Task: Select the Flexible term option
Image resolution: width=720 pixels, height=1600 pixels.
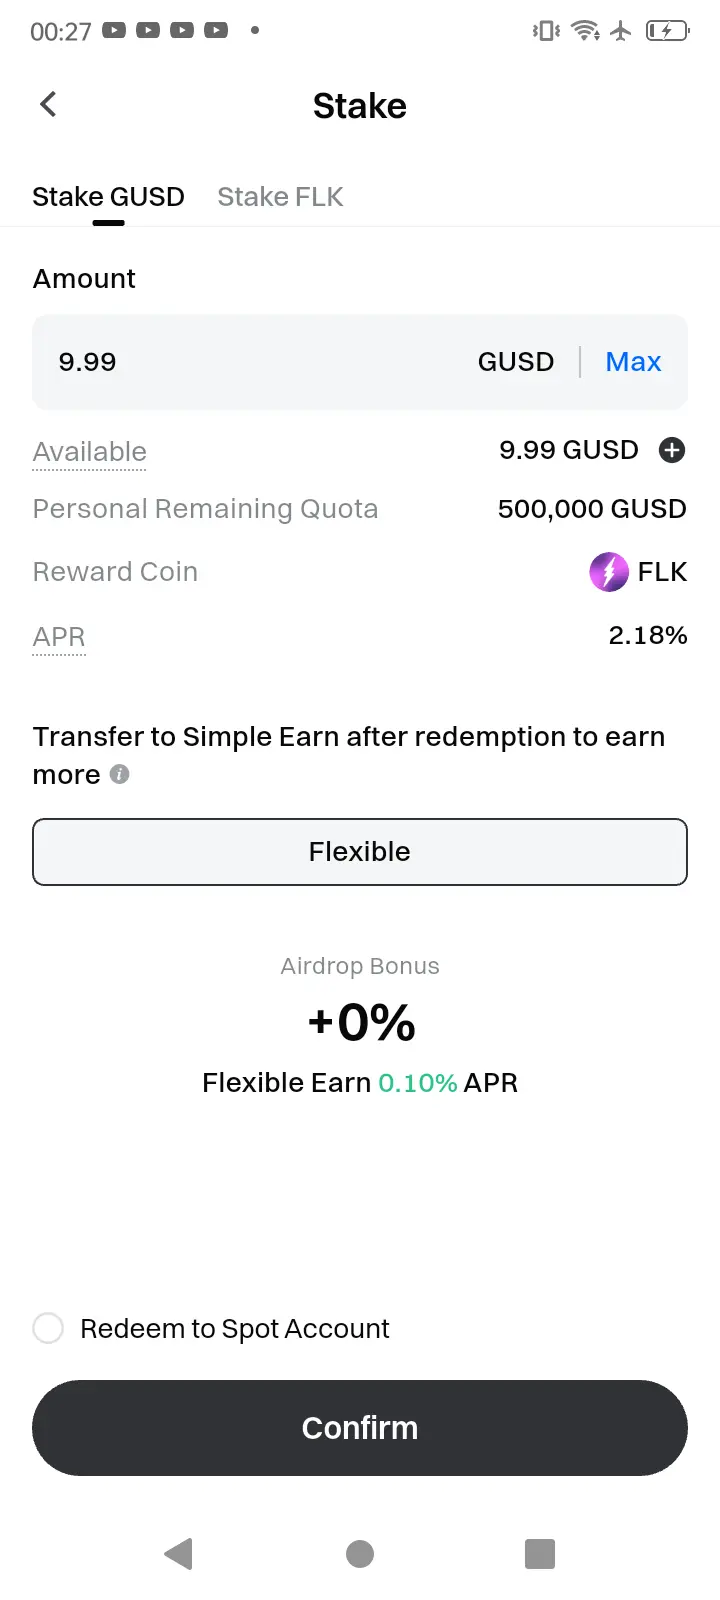Action: (x=360, y=852)
